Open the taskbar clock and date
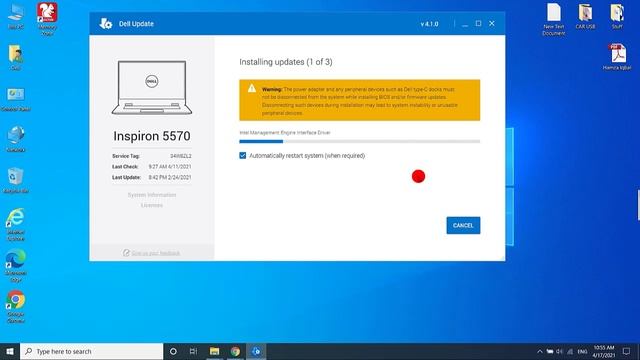 click(x=604, y=351)
